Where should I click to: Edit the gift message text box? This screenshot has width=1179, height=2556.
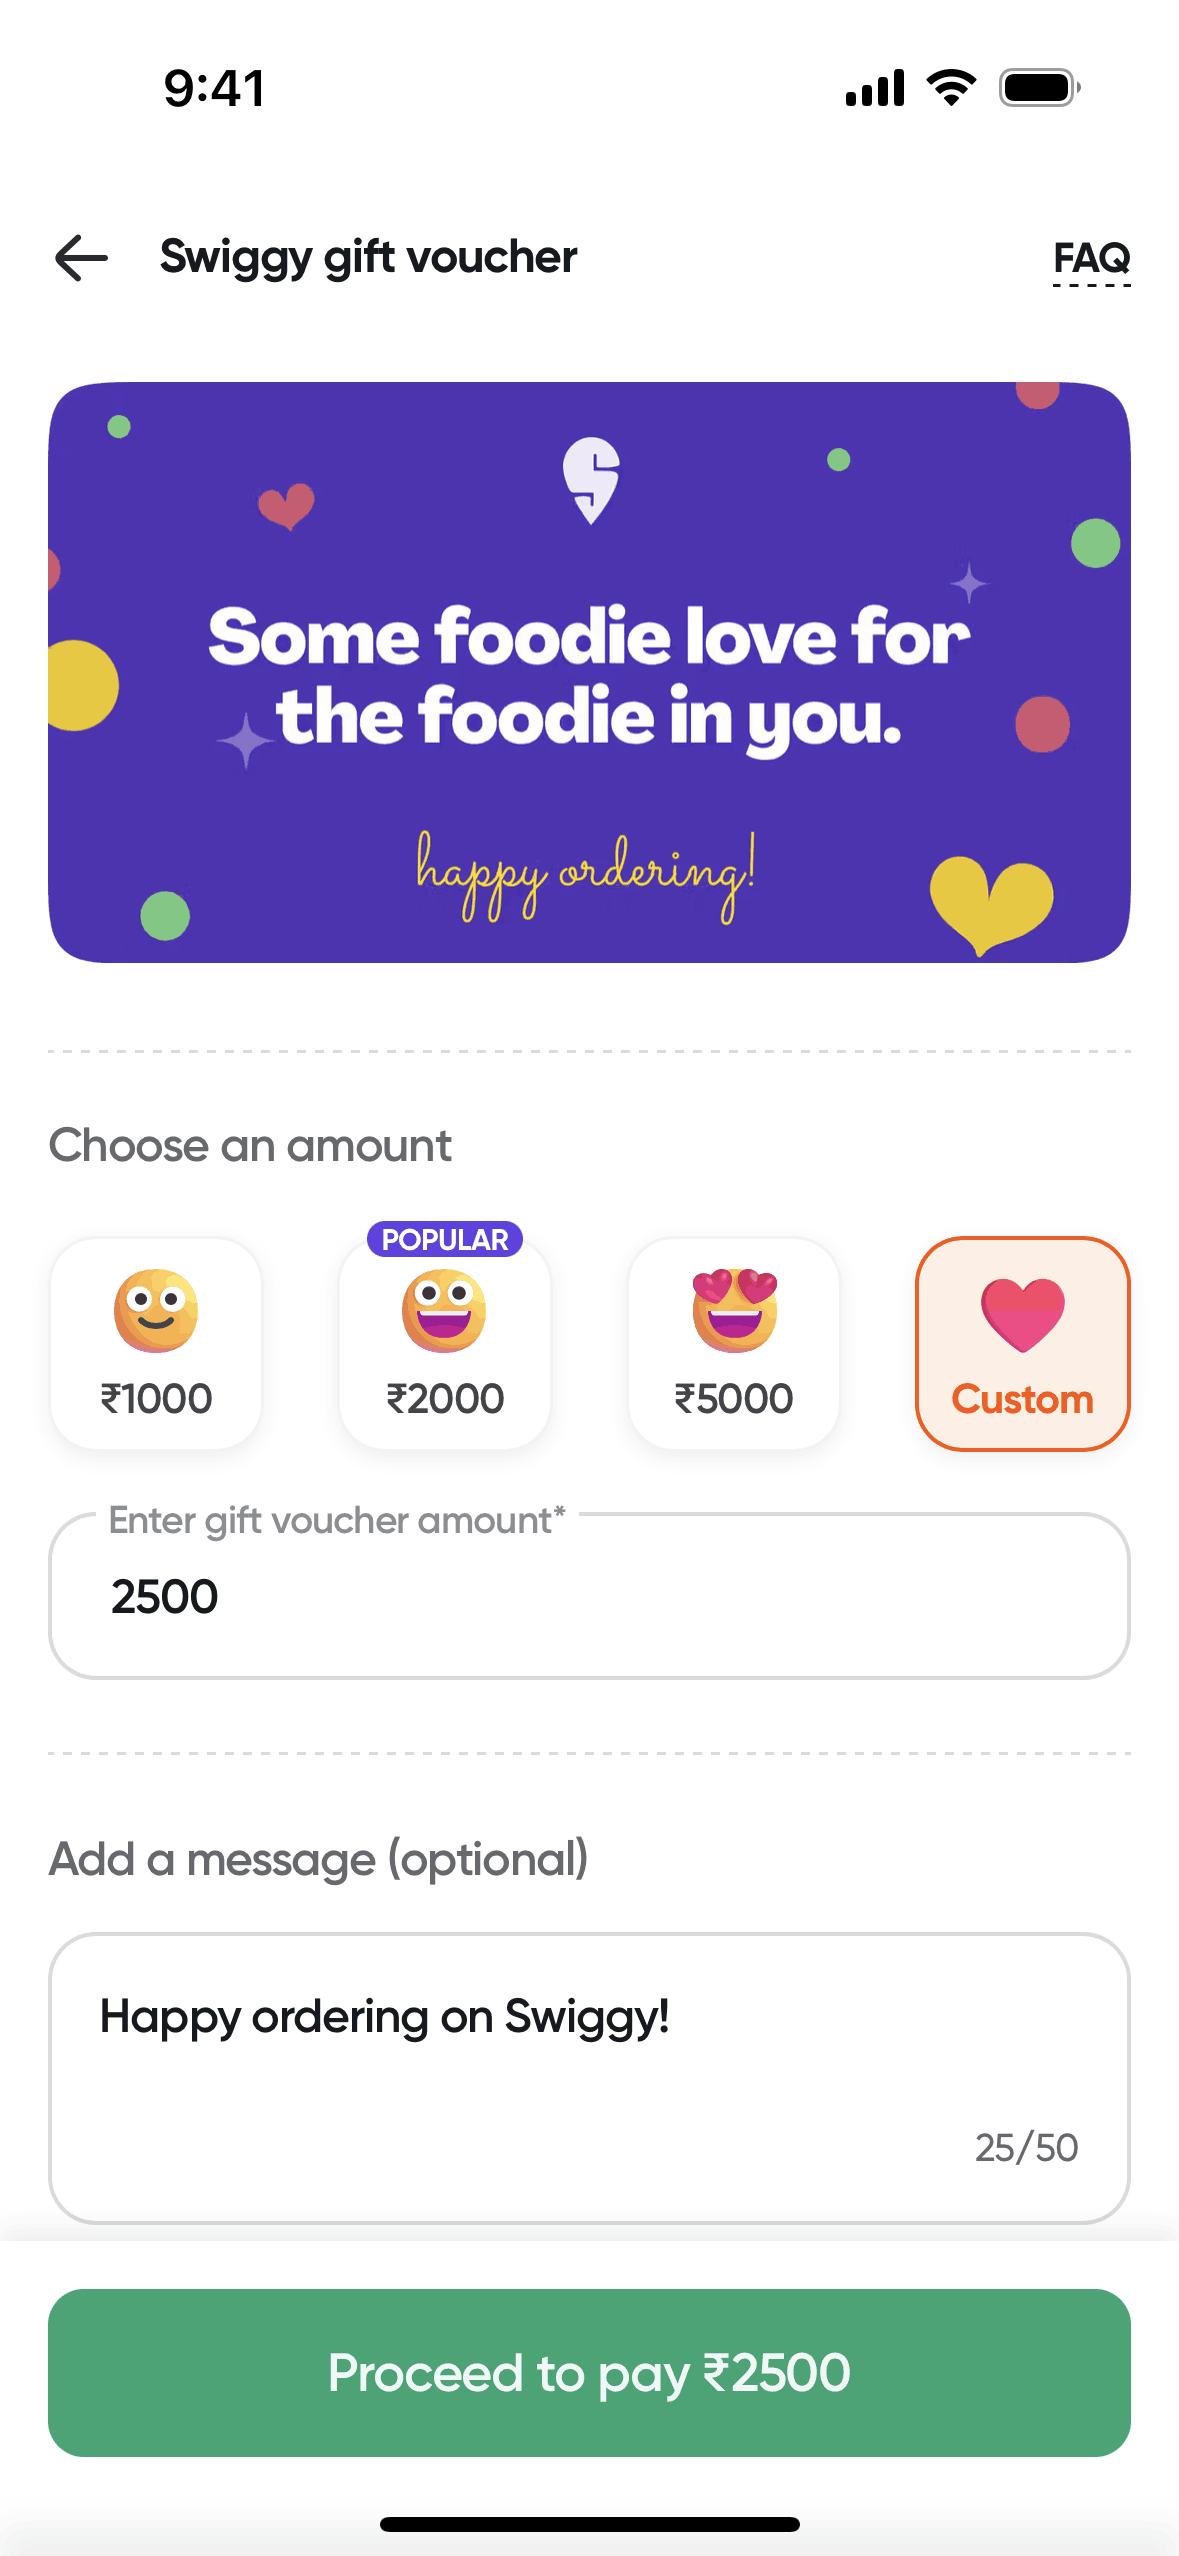(x=589, y=2076)
